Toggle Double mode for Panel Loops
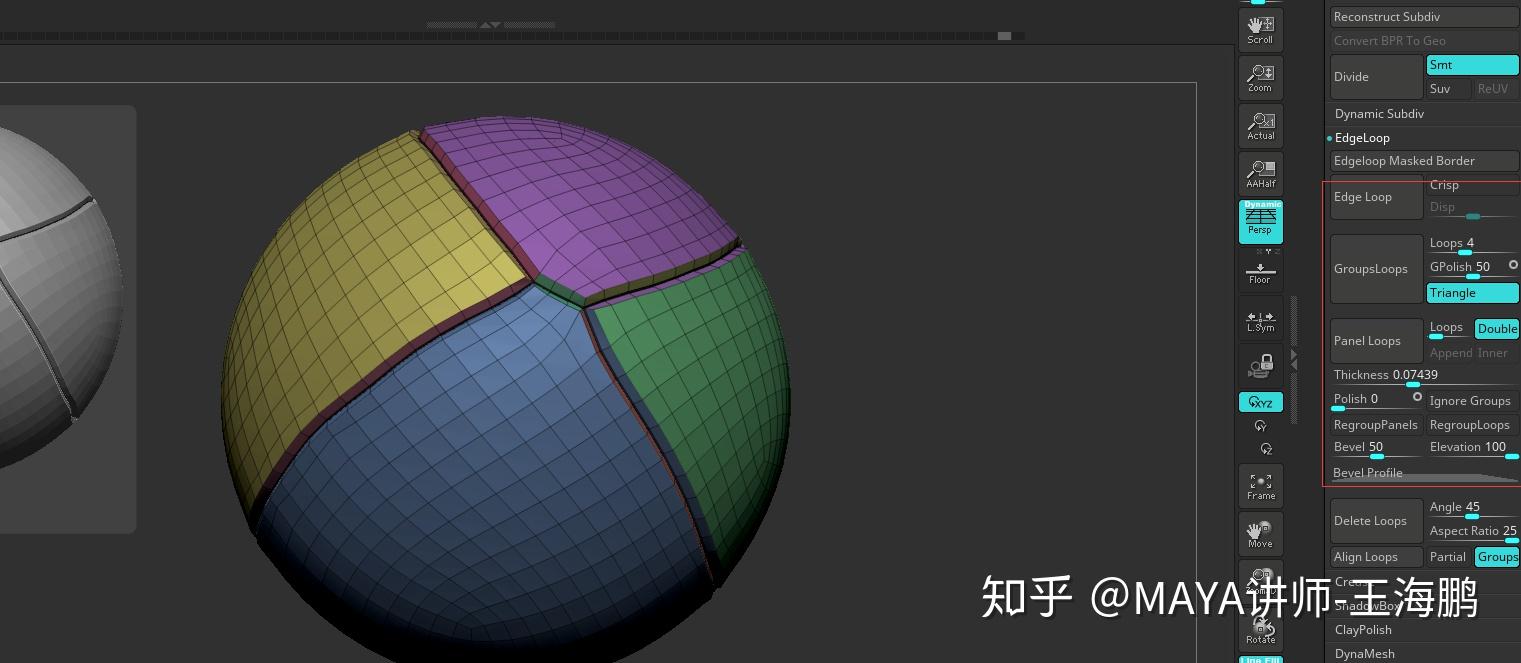The width and height of the screenshot is (1521, 663). coord(1496,328)
